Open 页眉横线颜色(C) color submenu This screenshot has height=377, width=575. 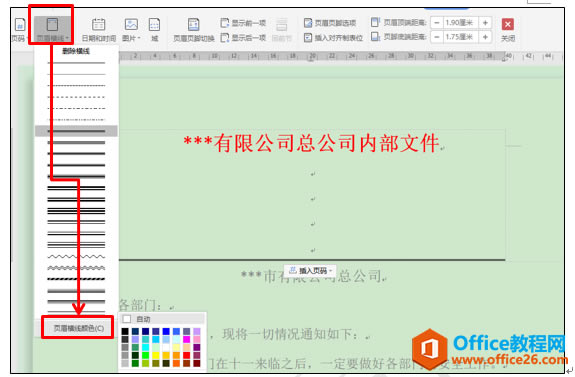(x=78, y=328)
